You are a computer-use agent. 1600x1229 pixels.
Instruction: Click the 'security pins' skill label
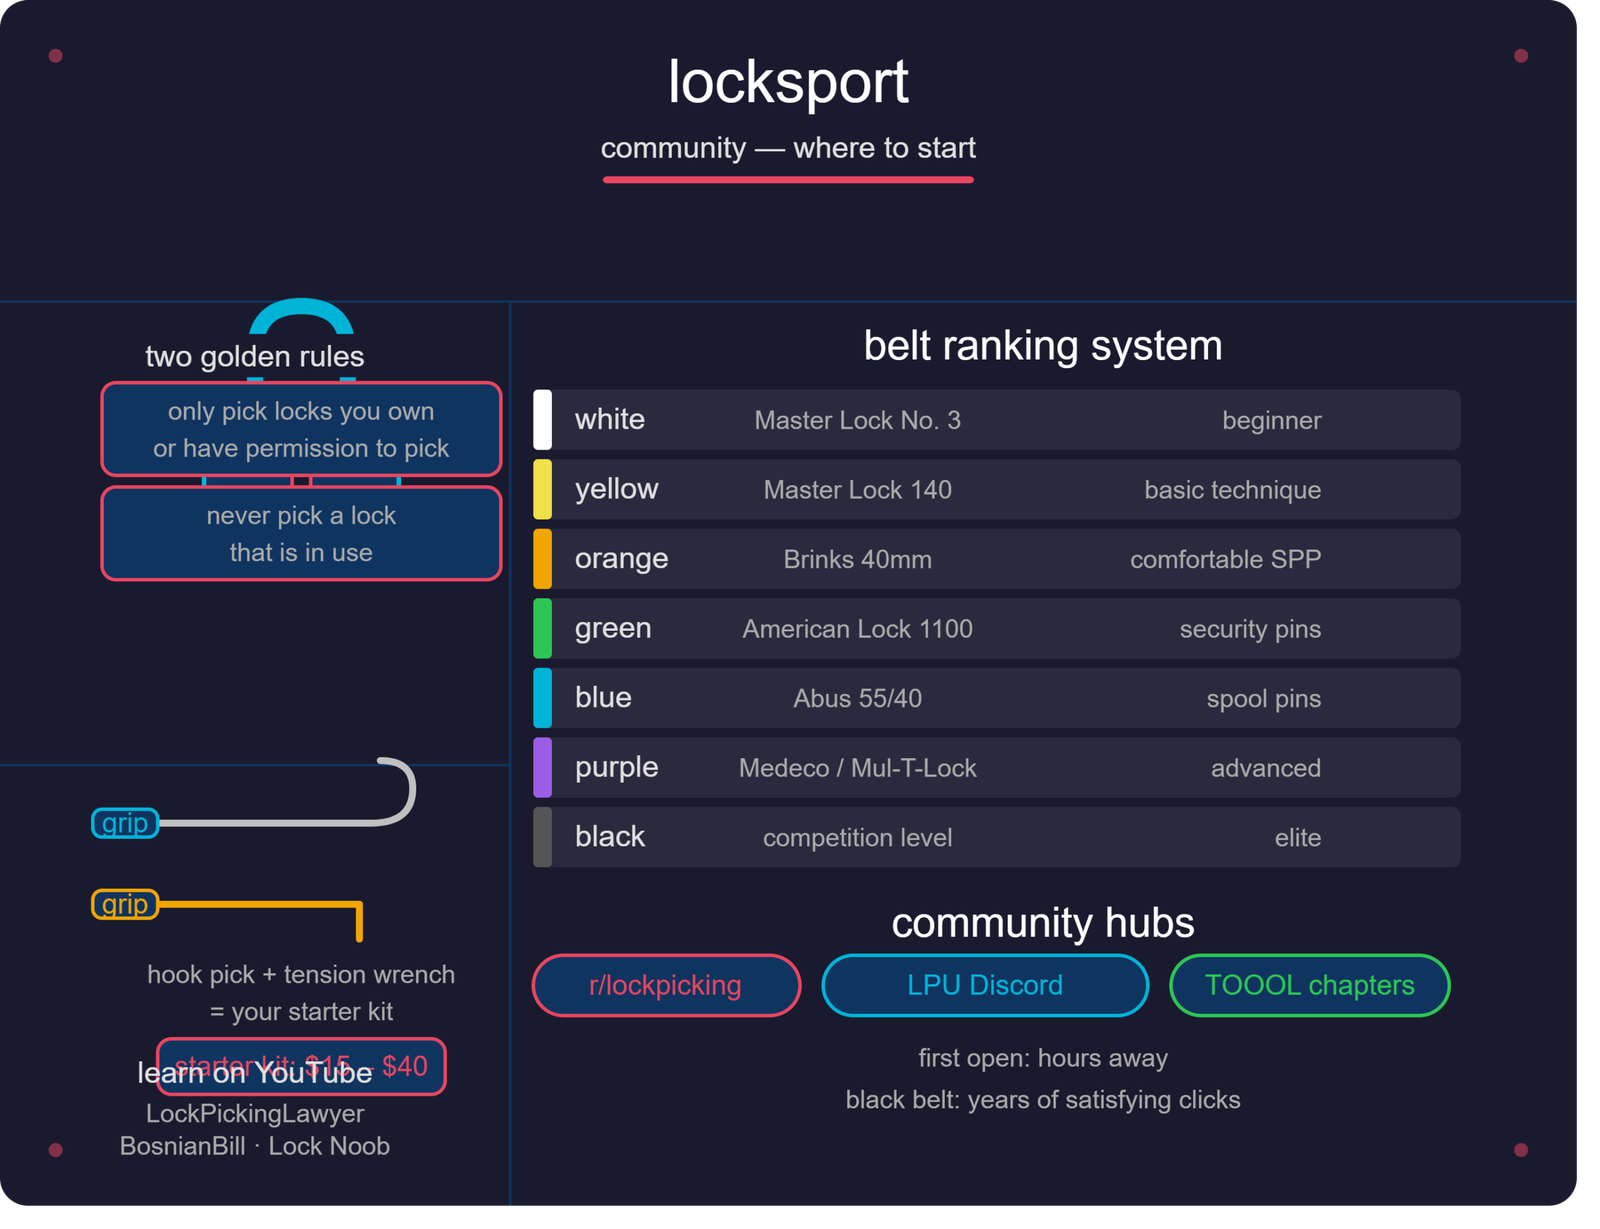pyautogui.click(x=1250, y=629)
